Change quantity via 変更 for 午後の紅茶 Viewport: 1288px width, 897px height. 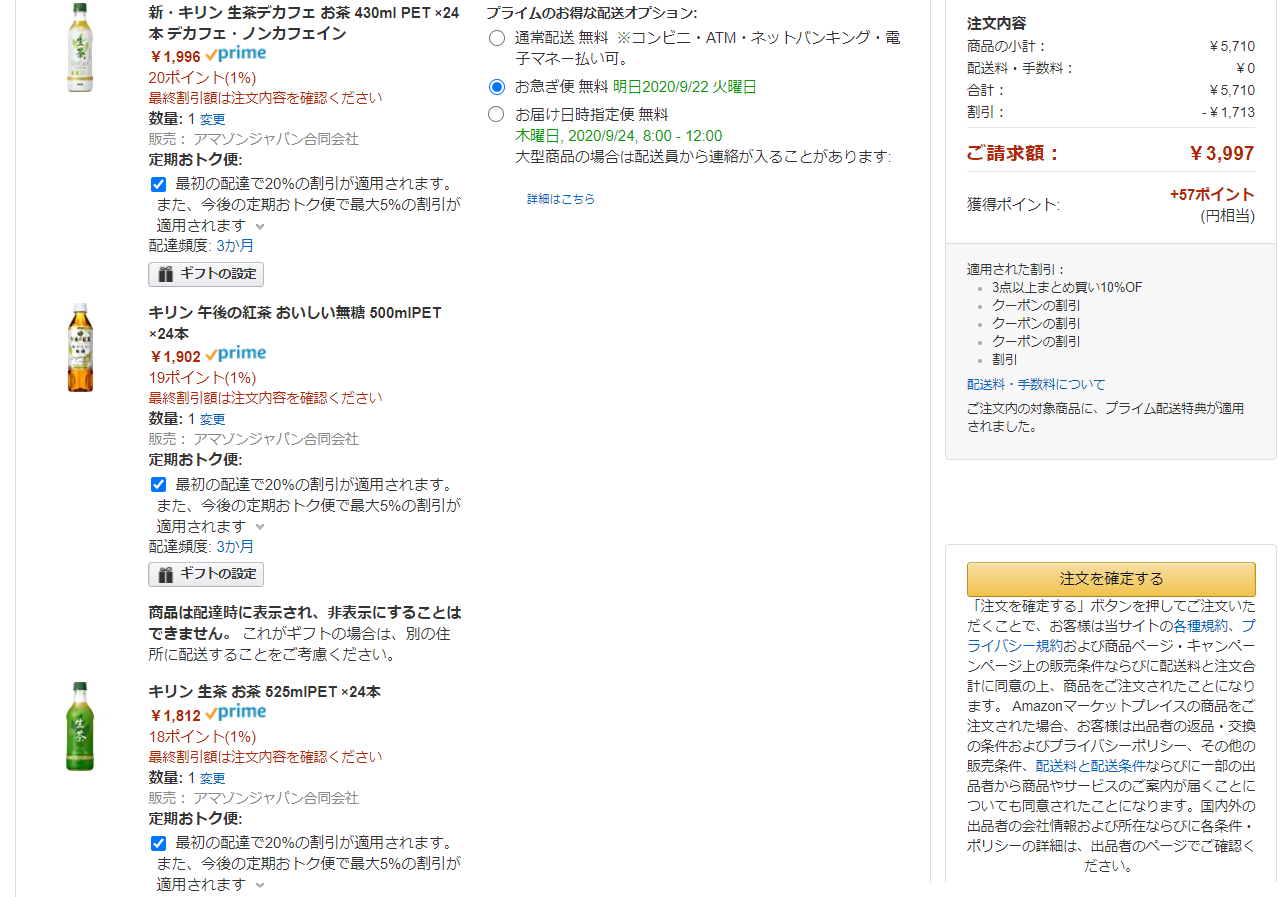click(x=212, y=419)
